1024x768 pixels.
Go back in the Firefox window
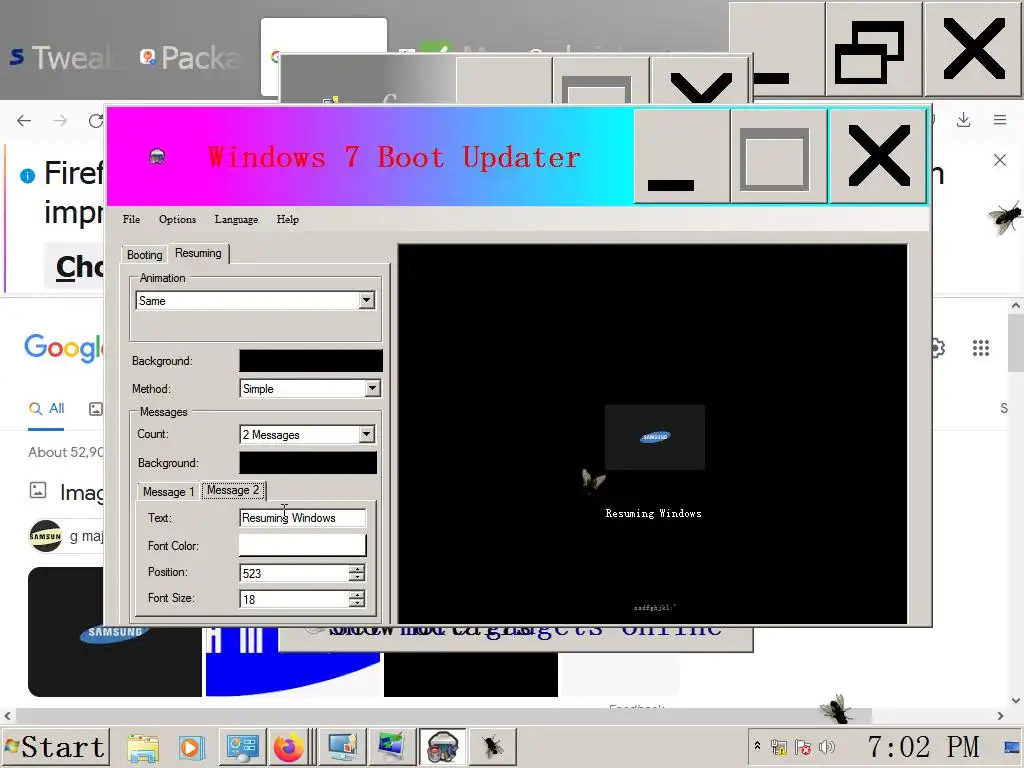coord(24,121)
